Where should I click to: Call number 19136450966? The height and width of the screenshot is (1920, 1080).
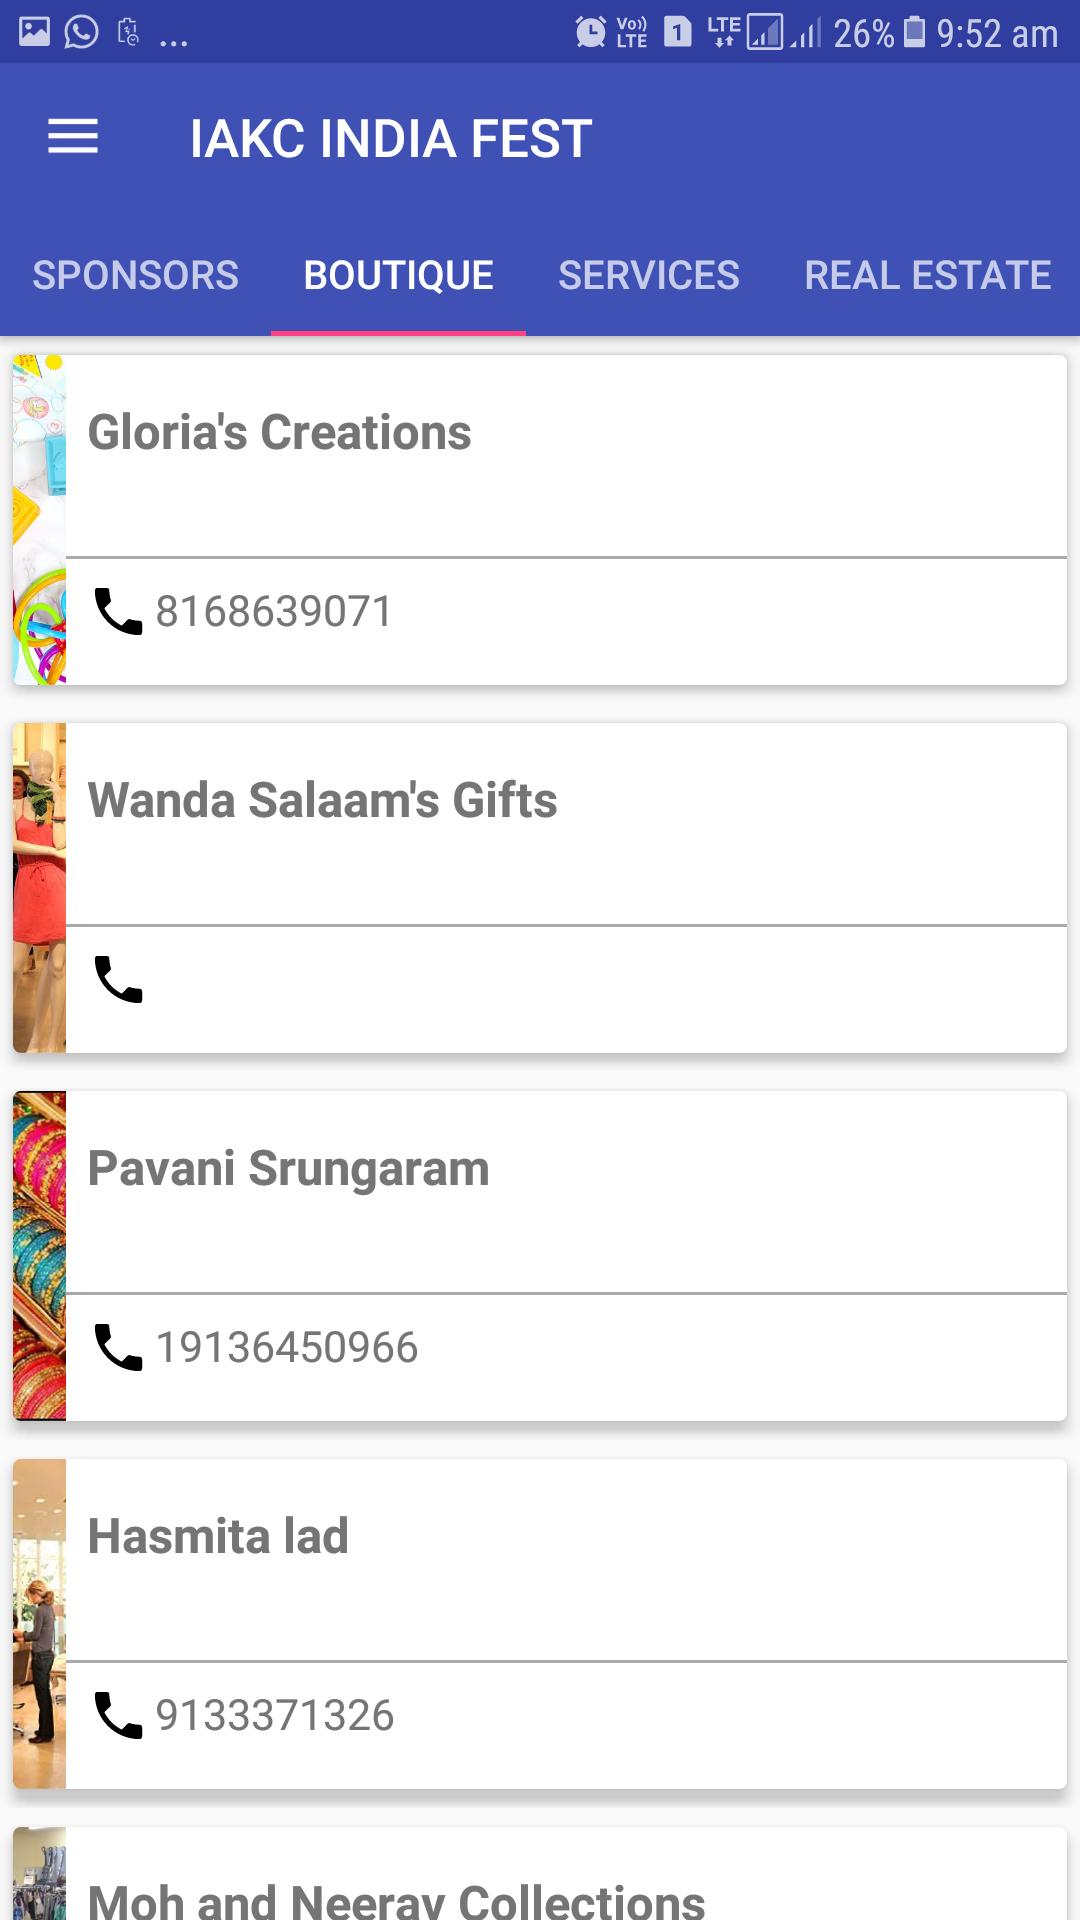point(287,1348)
